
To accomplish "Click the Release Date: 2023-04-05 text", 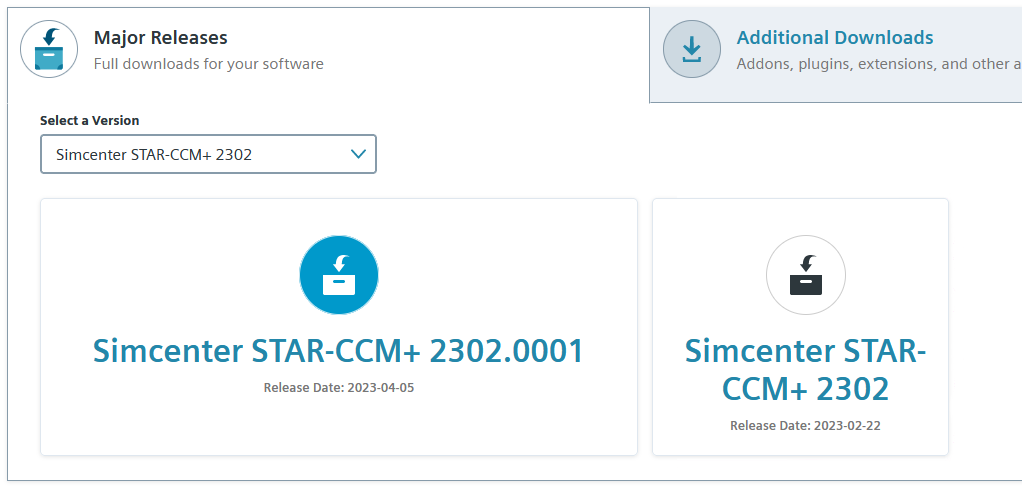I will pos(339,388).
